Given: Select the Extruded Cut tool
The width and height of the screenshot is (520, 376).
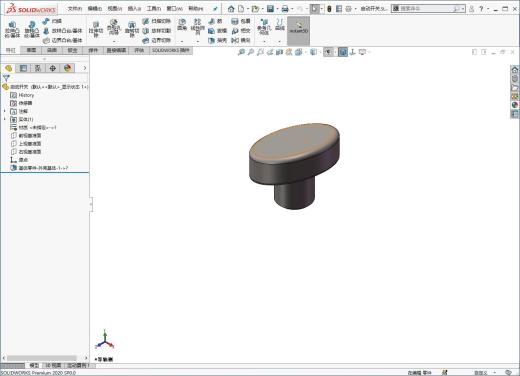Looking at the screenshot, I should (x=96, y=30).
